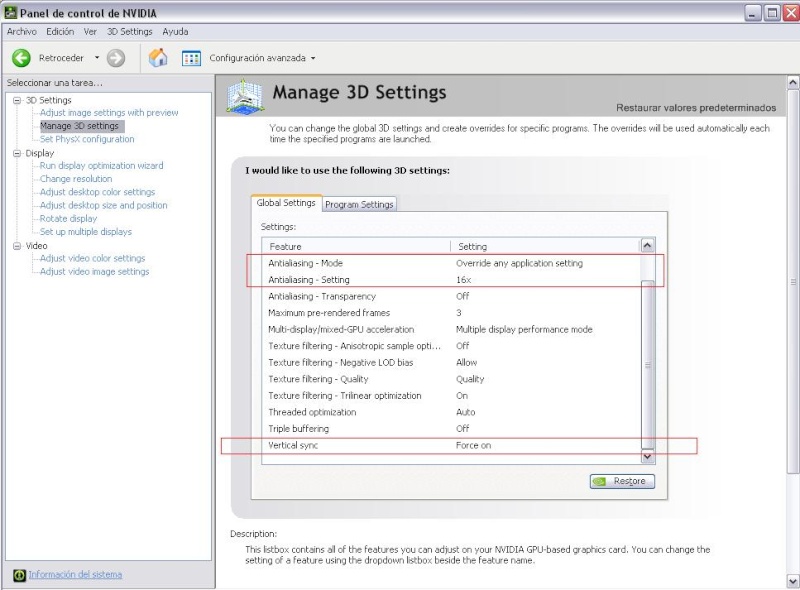800x590 pixels.
Task: Select Texture filtering - Quality row
Action: click(452, 379)
